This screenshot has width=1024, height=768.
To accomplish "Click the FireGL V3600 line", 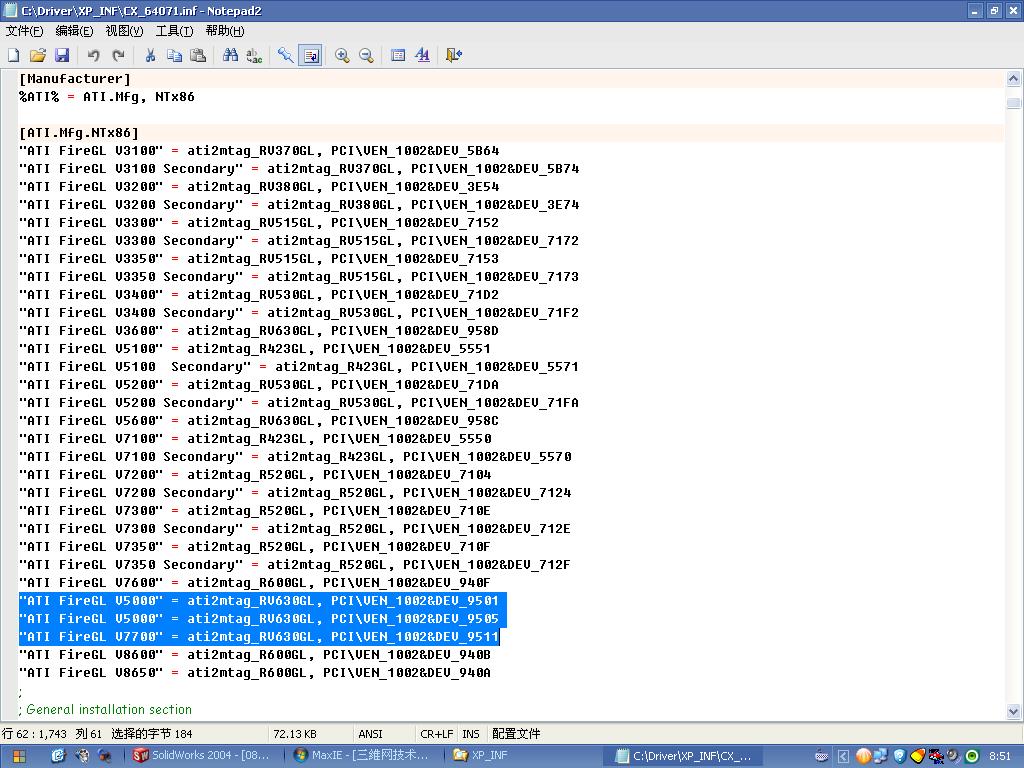I will tap(259, 330).
